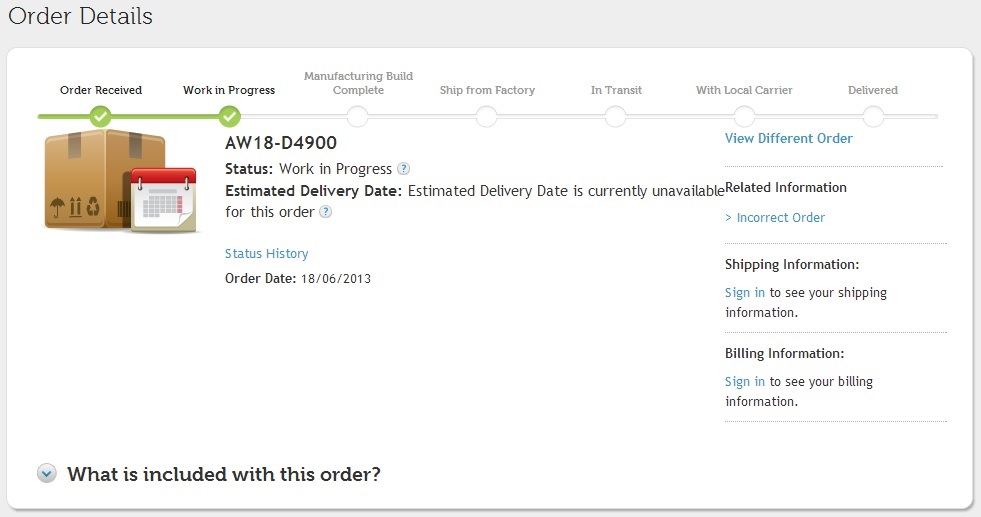The width and height of the screenshot is (981, 517).
Task: Click help icon next to Status
Action: tap(403, 169)
